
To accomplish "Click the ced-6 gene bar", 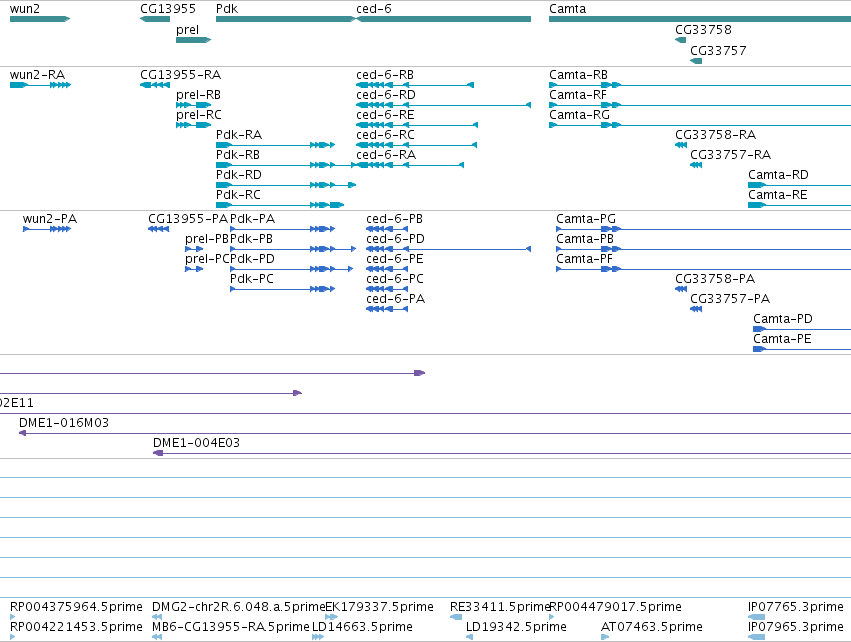I will pyautogui.click(x=443, y=19).
